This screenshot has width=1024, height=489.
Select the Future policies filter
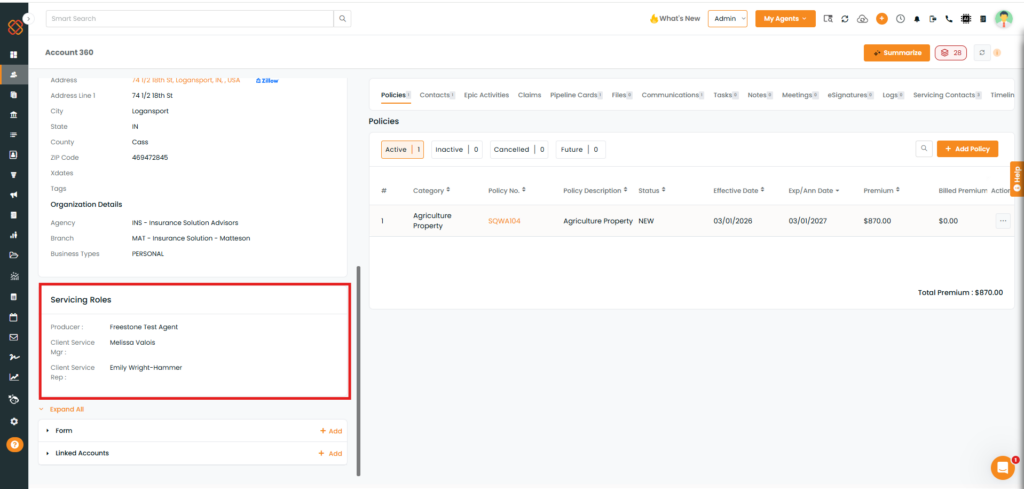[x=580, y=150]
